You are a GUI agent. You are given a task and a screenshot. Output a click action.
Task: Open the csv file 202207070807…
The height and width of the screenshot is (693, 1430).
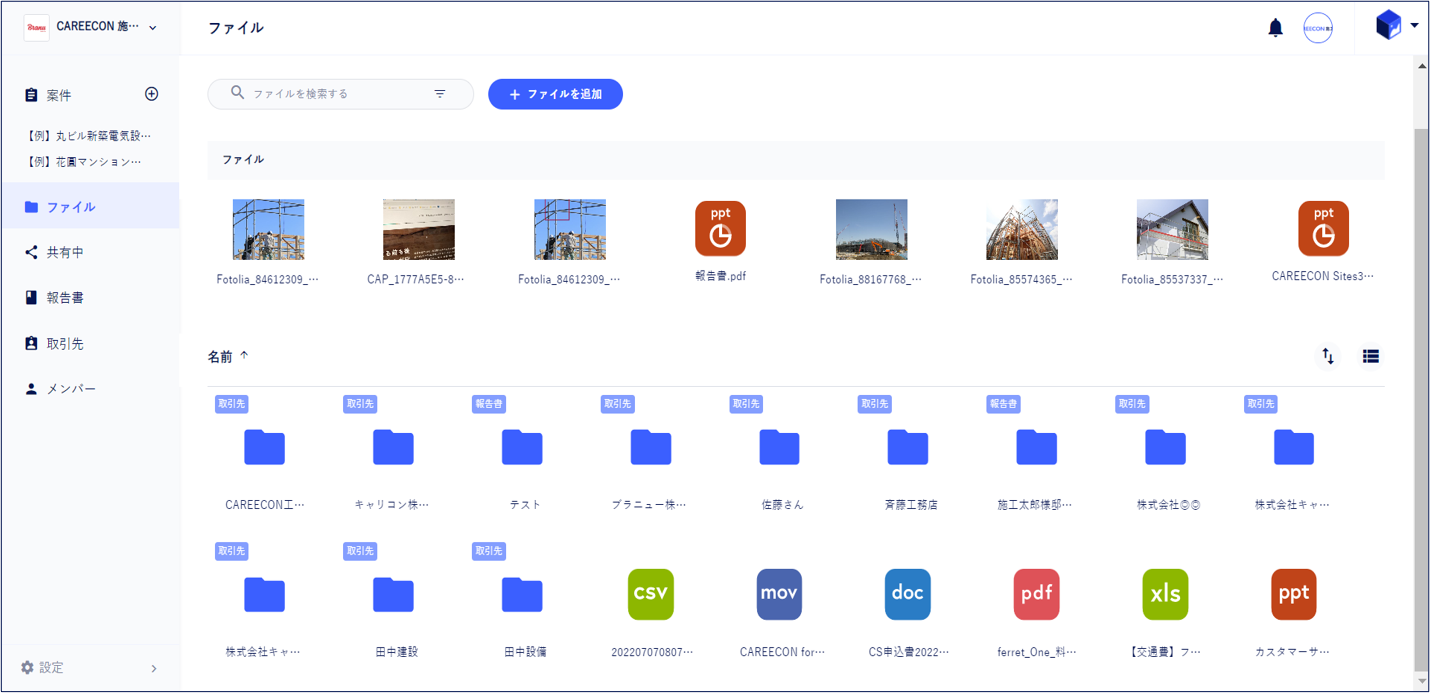pyautogui.click(x=651, y=594)
